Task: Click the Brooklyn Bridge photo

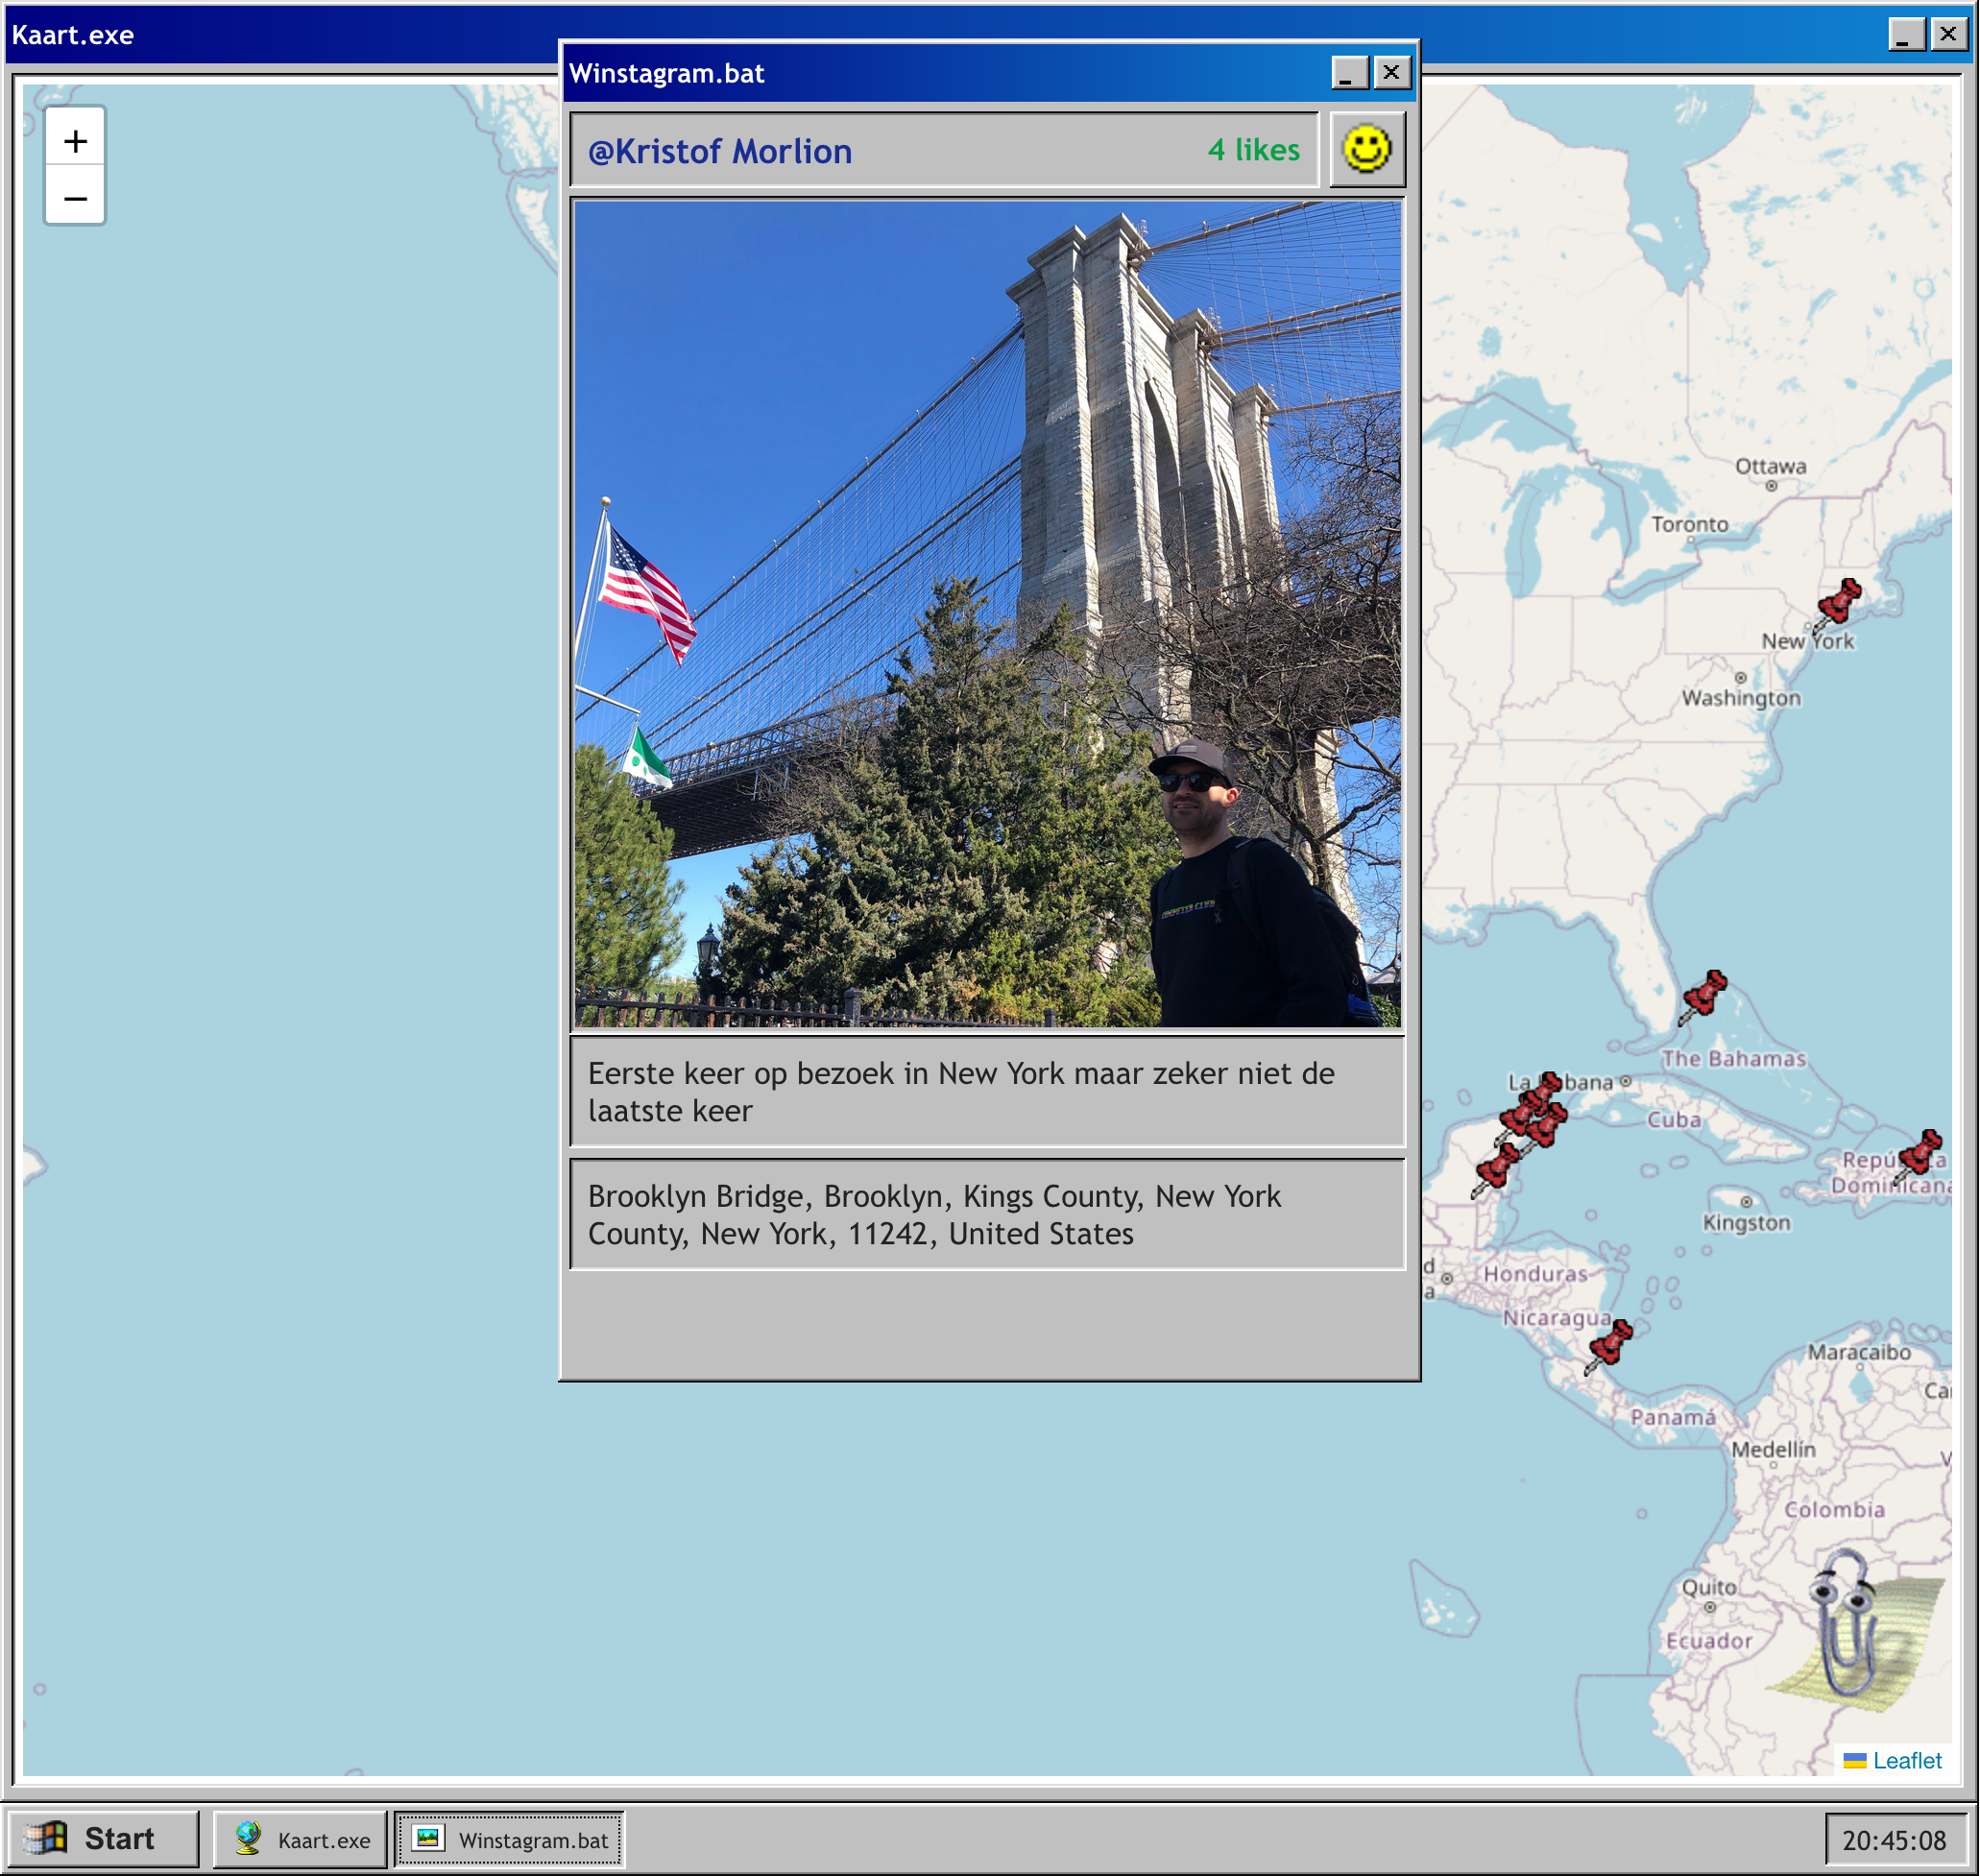Action: point(987,613)
